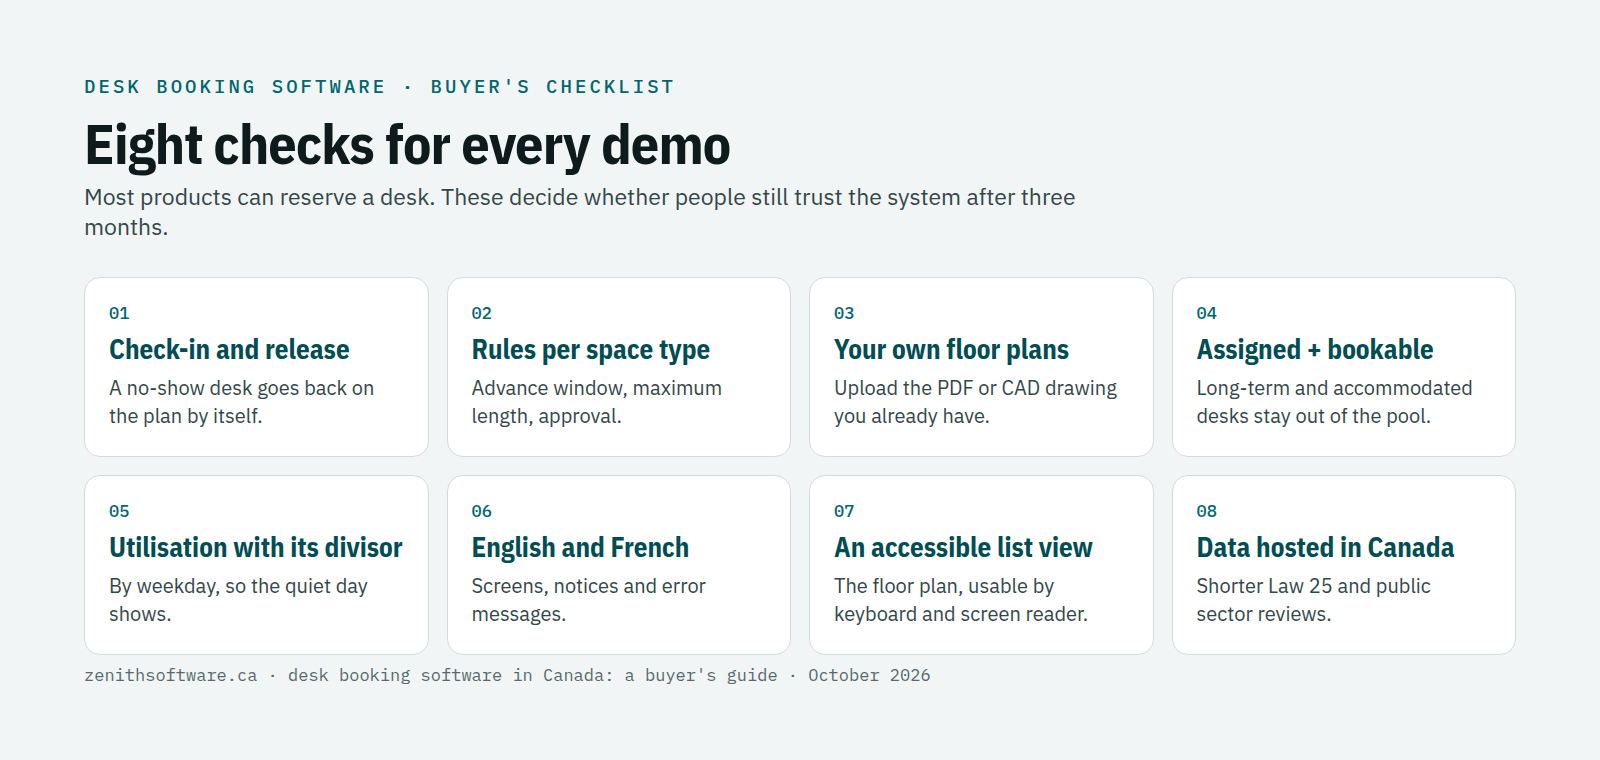Image resolution: width=1600 pixels, height=760 pixels.
Task: Select 'Long-term and accommodated desks' description
Action: point(1335,402)
